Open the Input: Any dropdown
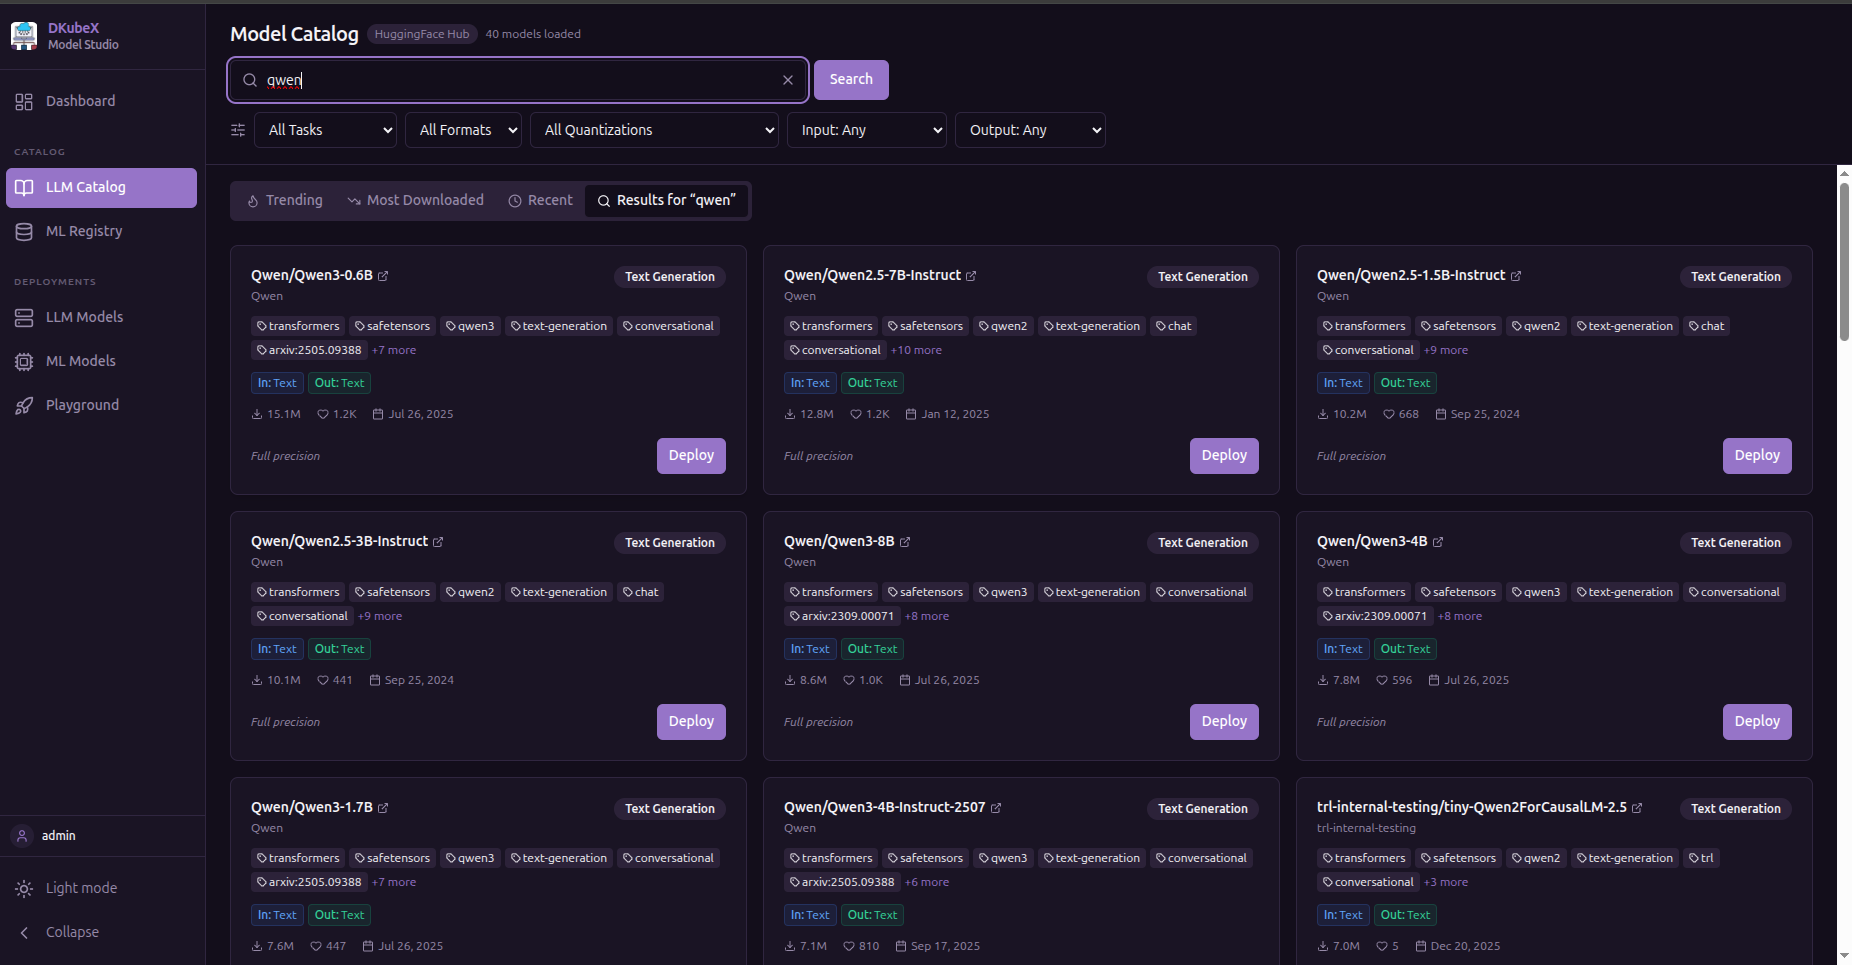Viewport: 1852px width, 965px height. 867,130
